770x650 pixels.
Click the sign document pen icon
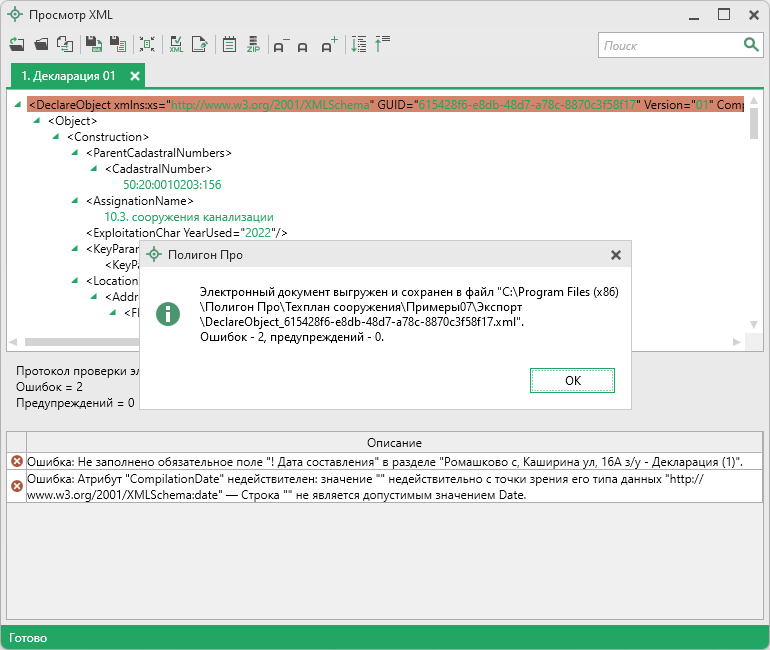(x=200, y=45)
